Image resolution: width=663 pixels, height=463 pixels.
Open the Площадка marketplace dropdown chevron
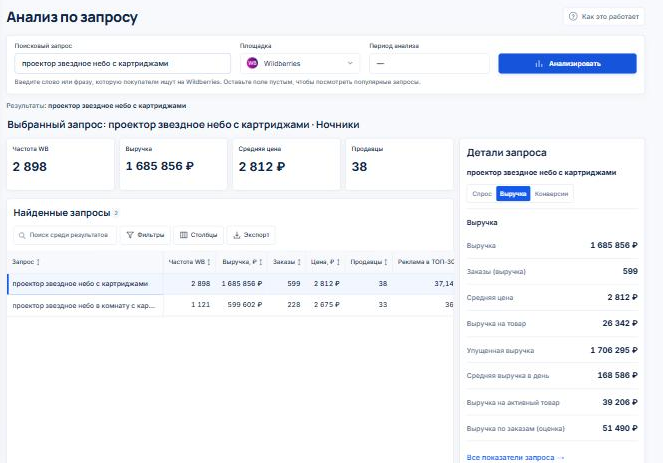tap(350, 63)
